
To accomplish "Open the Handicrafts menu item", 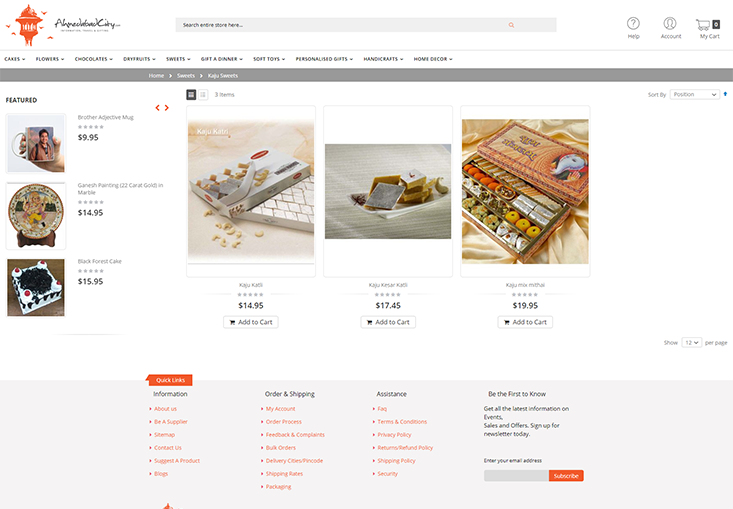I will point(383,59).
